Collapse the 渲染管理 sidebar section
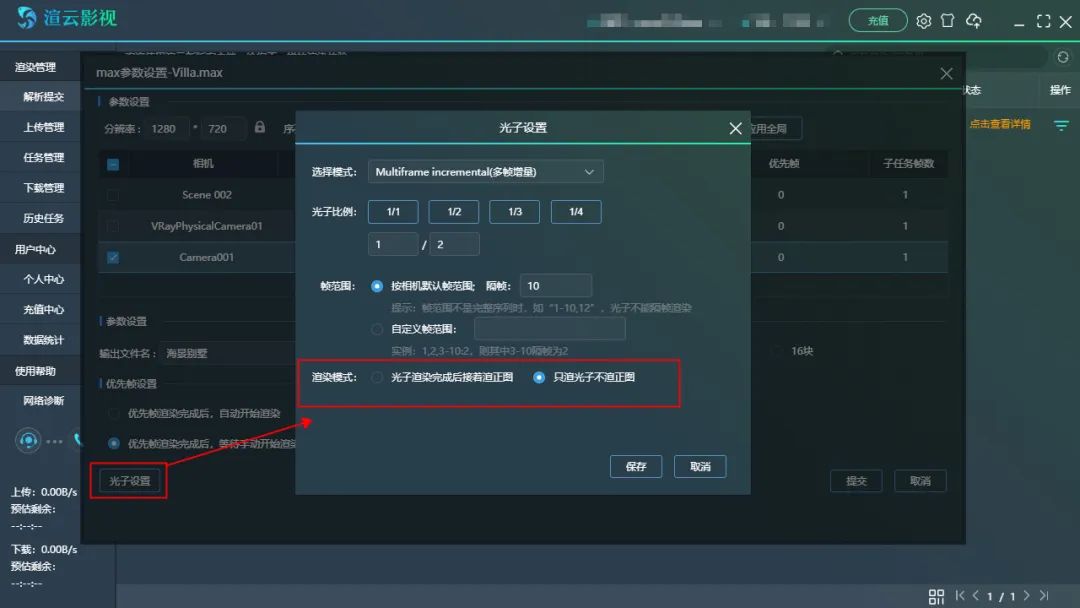Image resolution: width=1080 pixels, height=608 pixels. [x=36, y=67]
